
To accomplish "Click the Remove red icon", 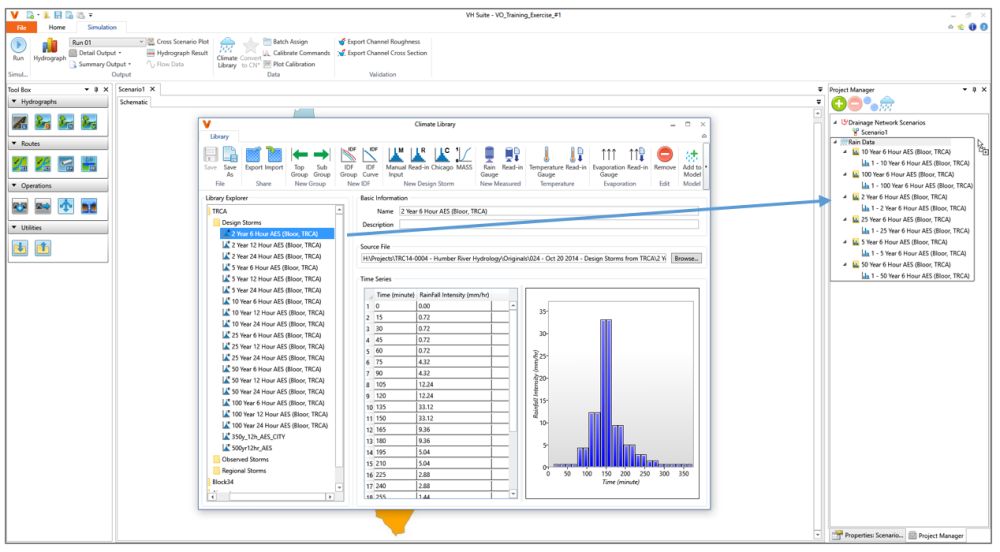I will (665, 154).
